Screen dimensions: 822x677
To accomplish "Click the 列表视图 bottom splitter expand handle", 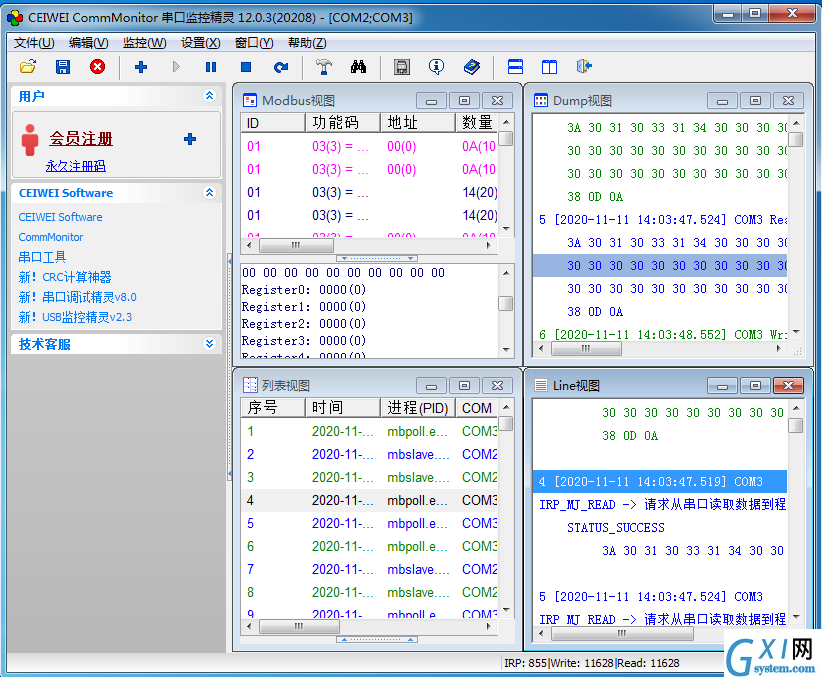I will pyautogui.click(x=376, y=639).
